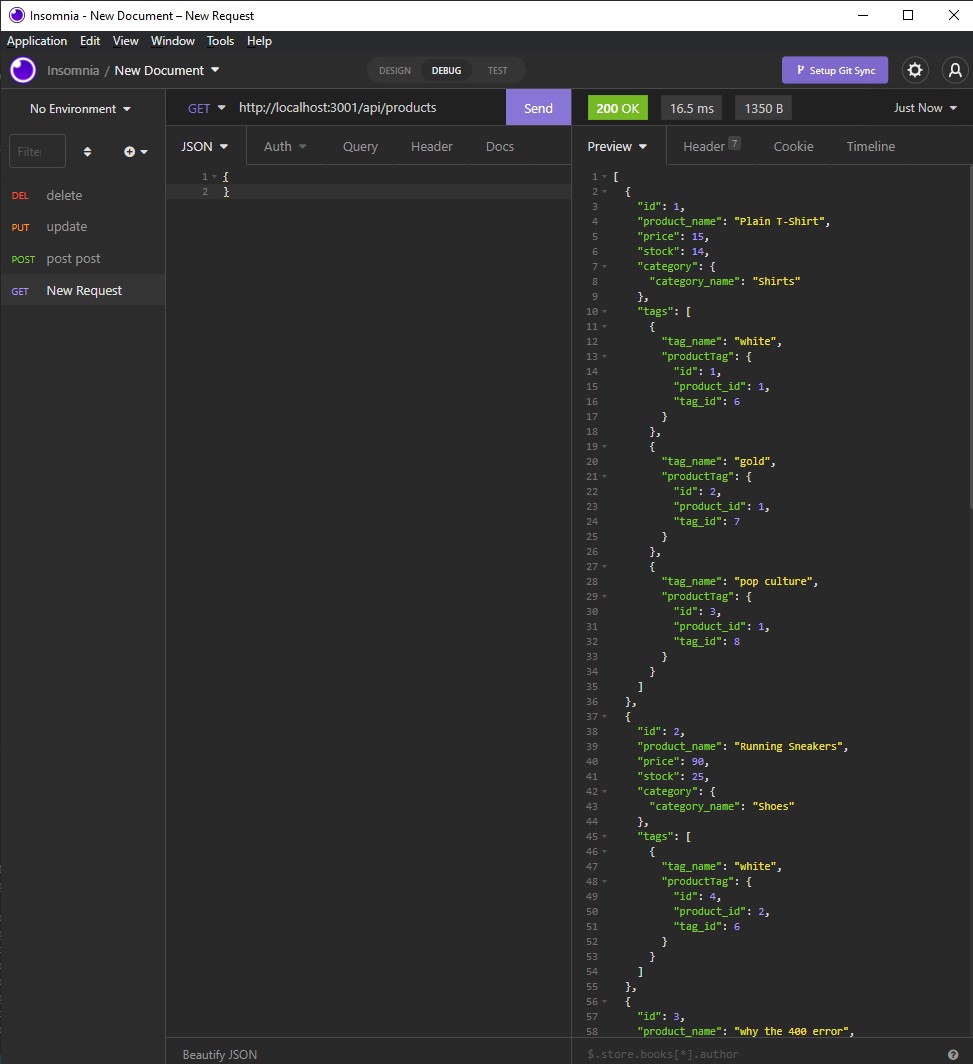This screenshot has height=1064, width=973.
Task: Click the request filter input field
Action: click(x=36, y=151)
